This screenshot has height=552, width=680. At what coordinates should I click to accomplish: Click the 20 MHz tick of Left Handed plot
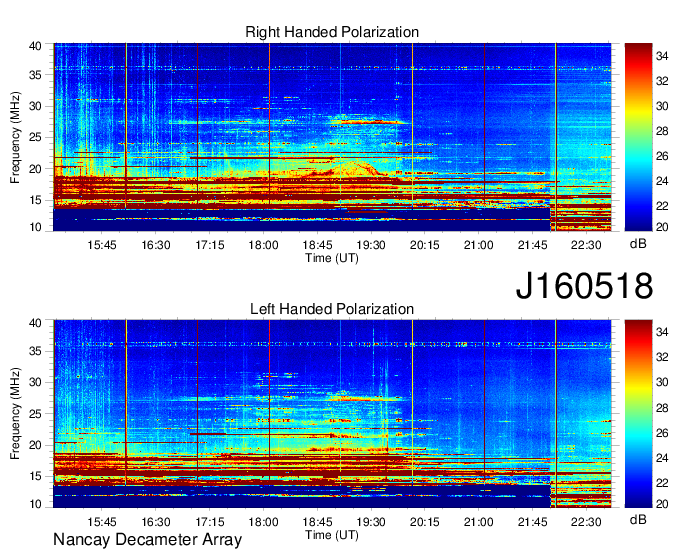tap(35, 445)
